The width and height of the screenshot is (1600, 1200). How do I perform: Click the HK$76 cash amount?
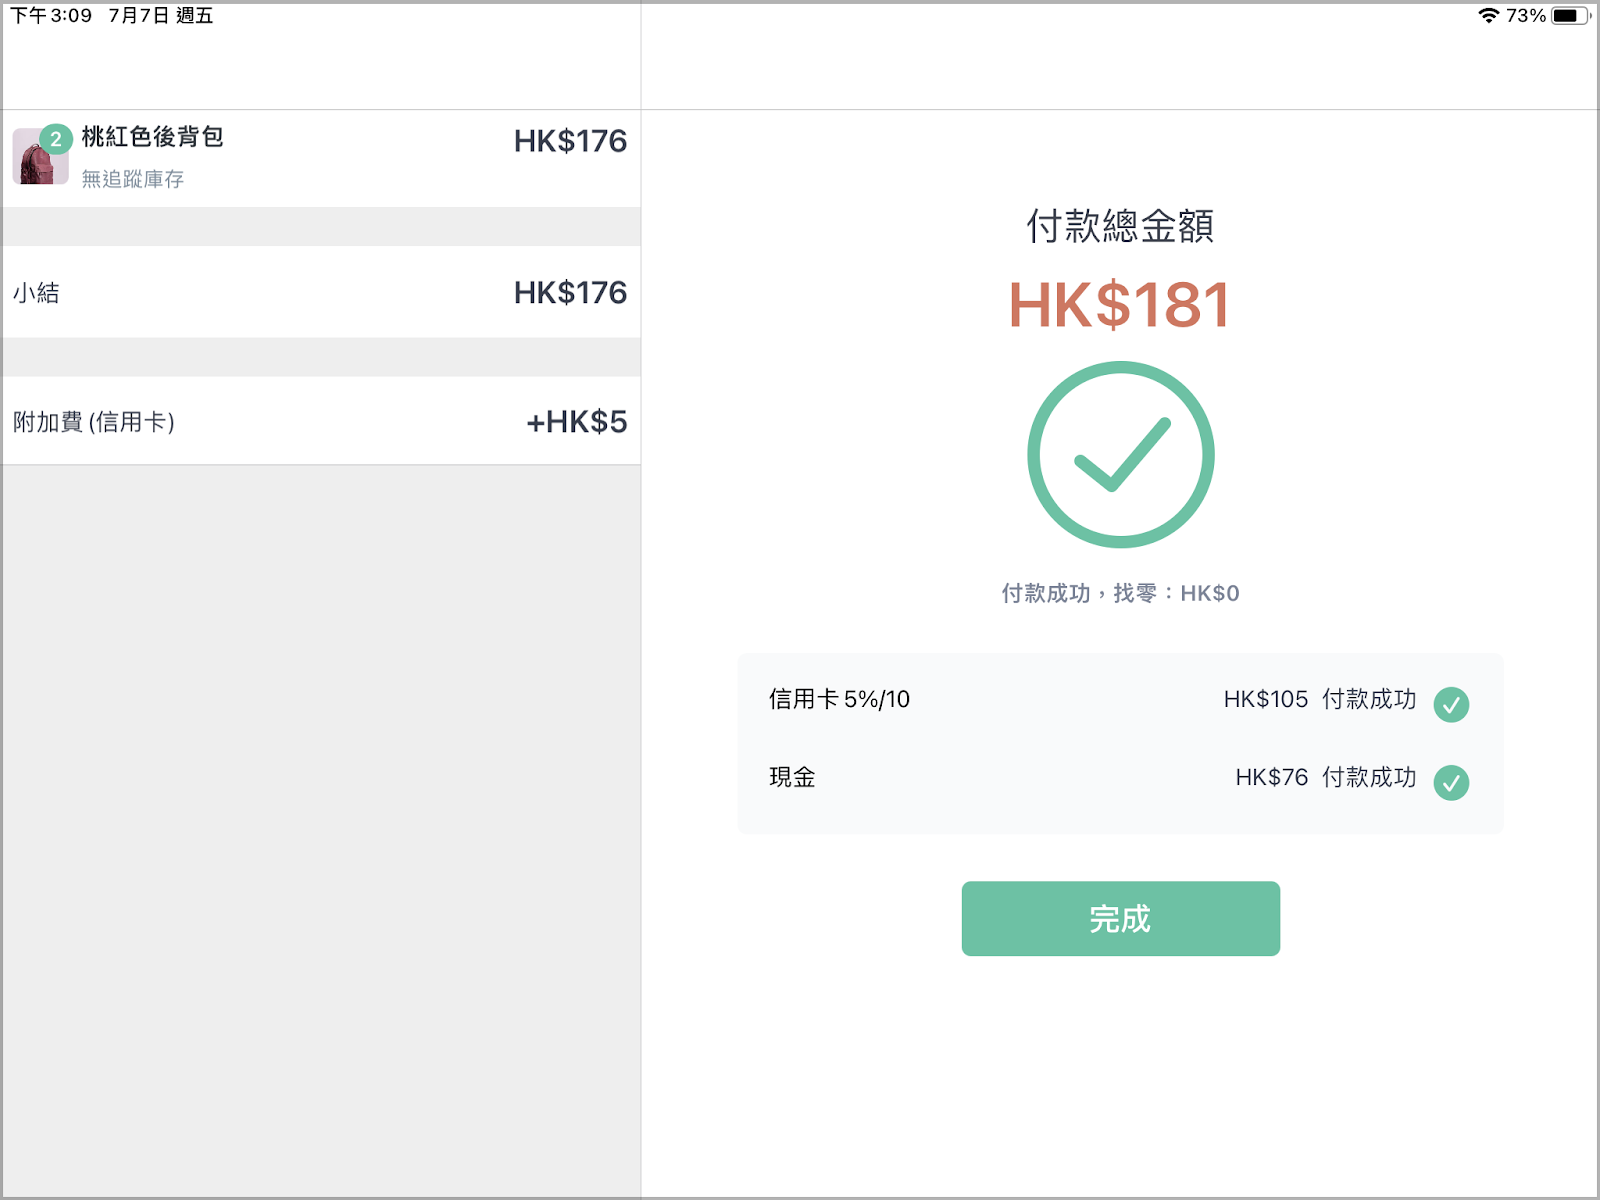[x=1272, y=777]
